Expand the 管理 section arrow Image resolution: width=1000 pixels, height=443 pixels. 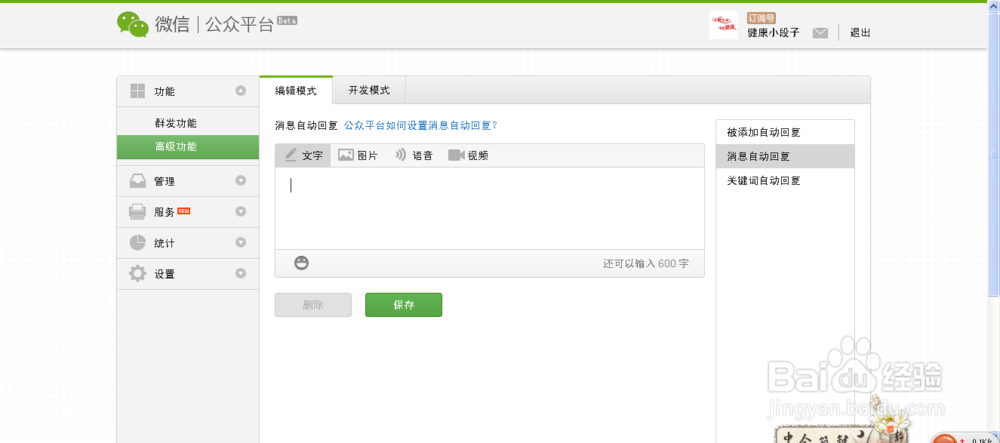pos(240,181)
